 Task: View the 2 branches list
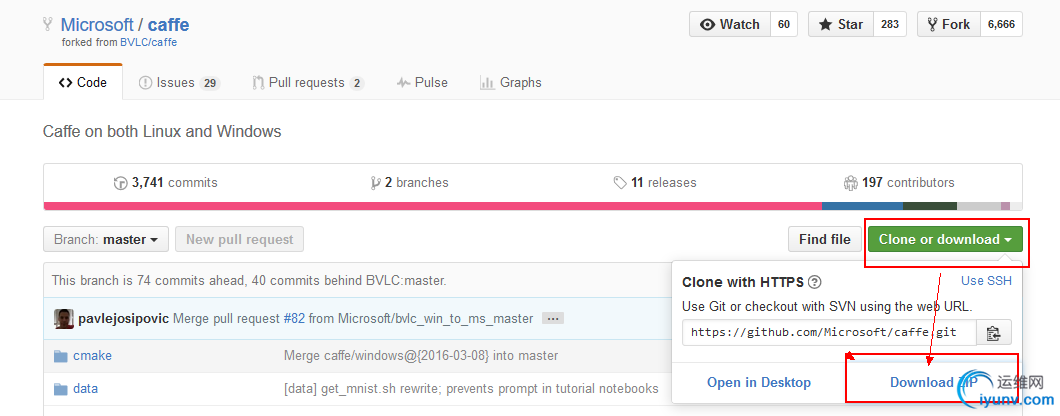click(410, 183)
